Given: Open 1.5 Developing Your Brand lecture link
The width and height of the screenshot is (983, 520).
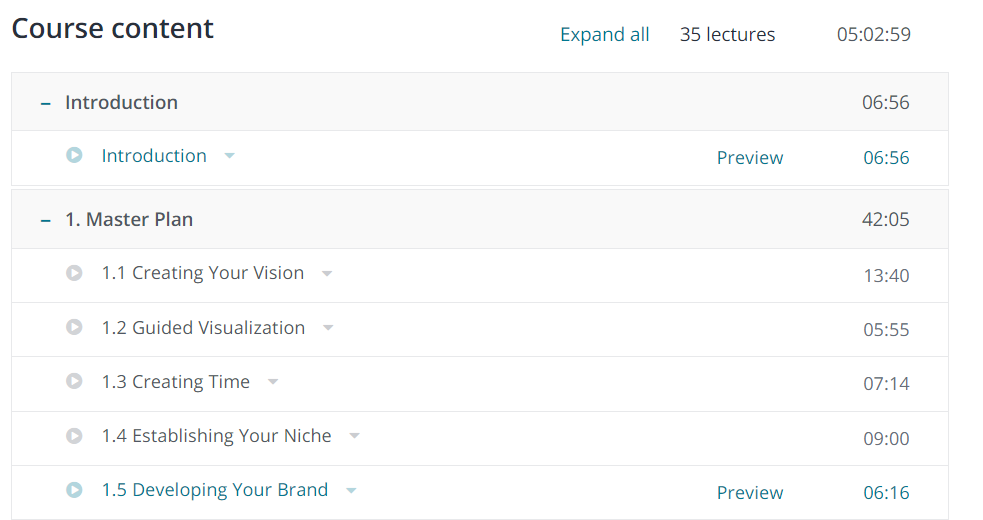Looking at the screenshot, I should (x=215, y=490).
